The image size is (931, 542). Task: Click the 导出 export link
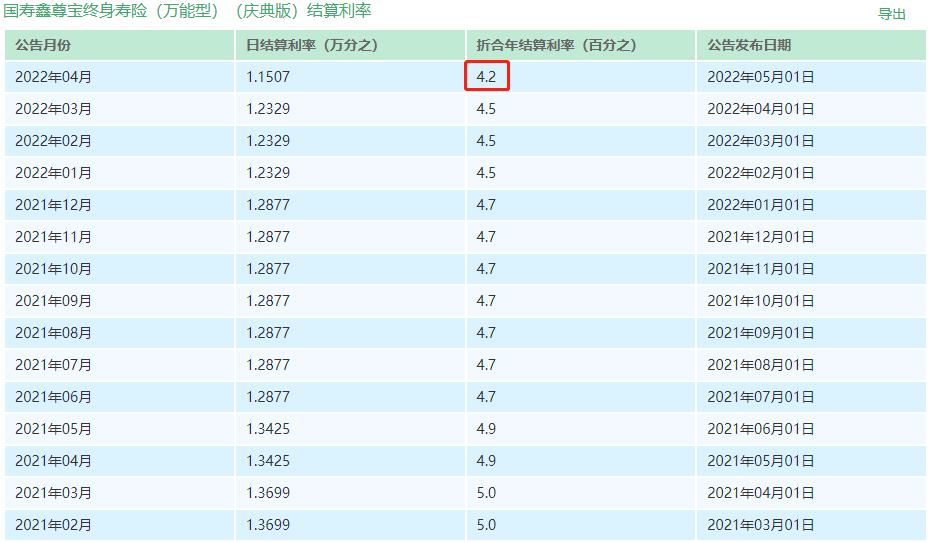coord(891,14)
